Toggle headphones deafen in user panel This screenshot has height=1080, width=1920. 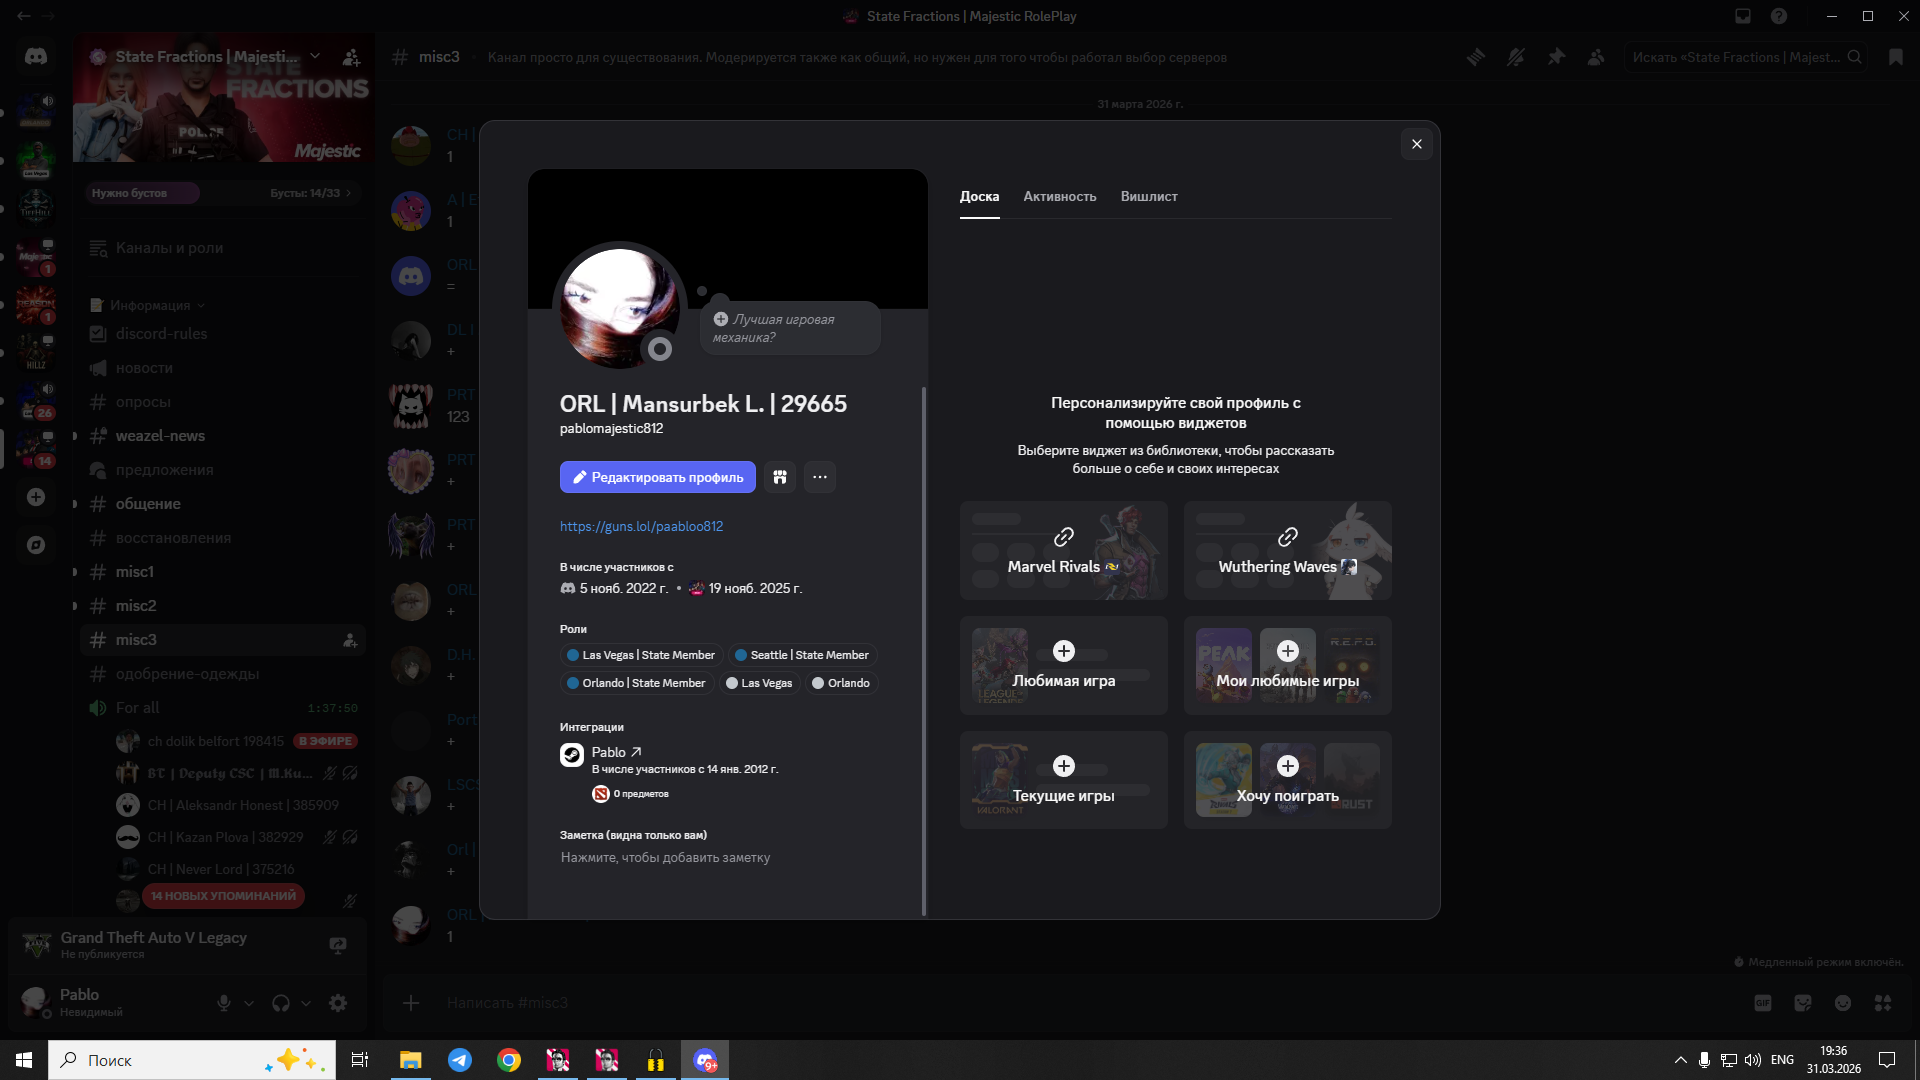[x=281, y=1003]
